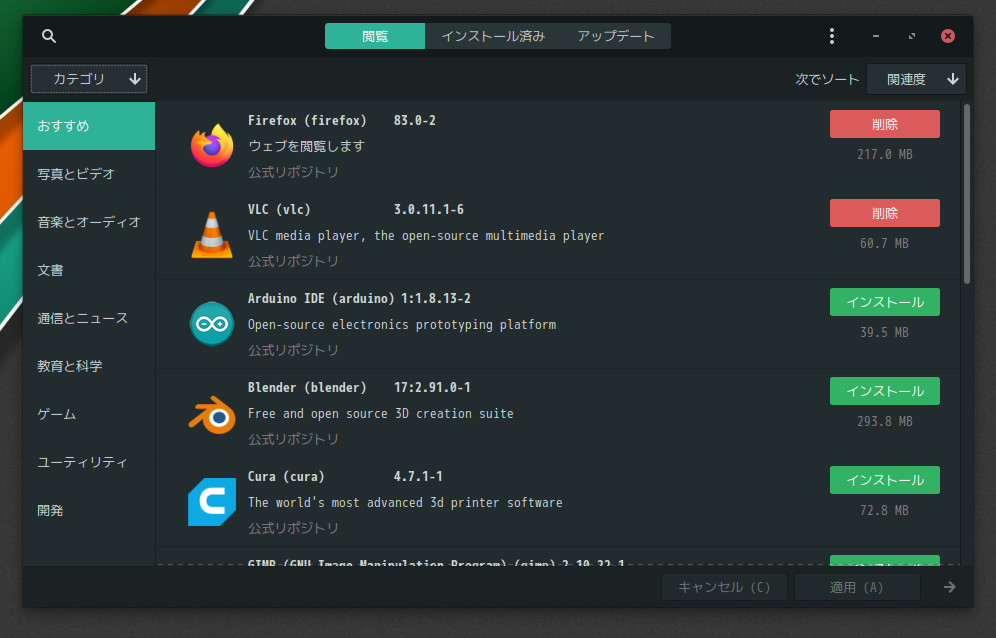Image resolution: width=996 pixels, height=638 pixels.
Task: Open the search magnifier icon
Action: (x=49, y=36)
